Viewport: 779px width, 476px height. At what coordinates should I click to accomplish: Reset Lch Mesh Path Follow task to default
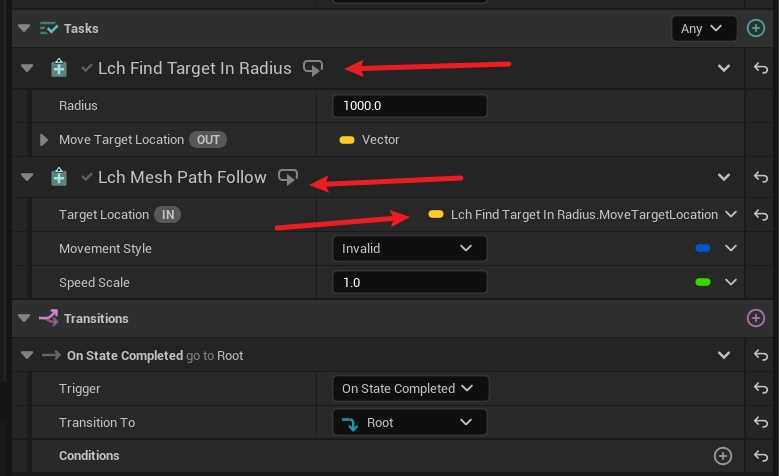pos(761,178)
